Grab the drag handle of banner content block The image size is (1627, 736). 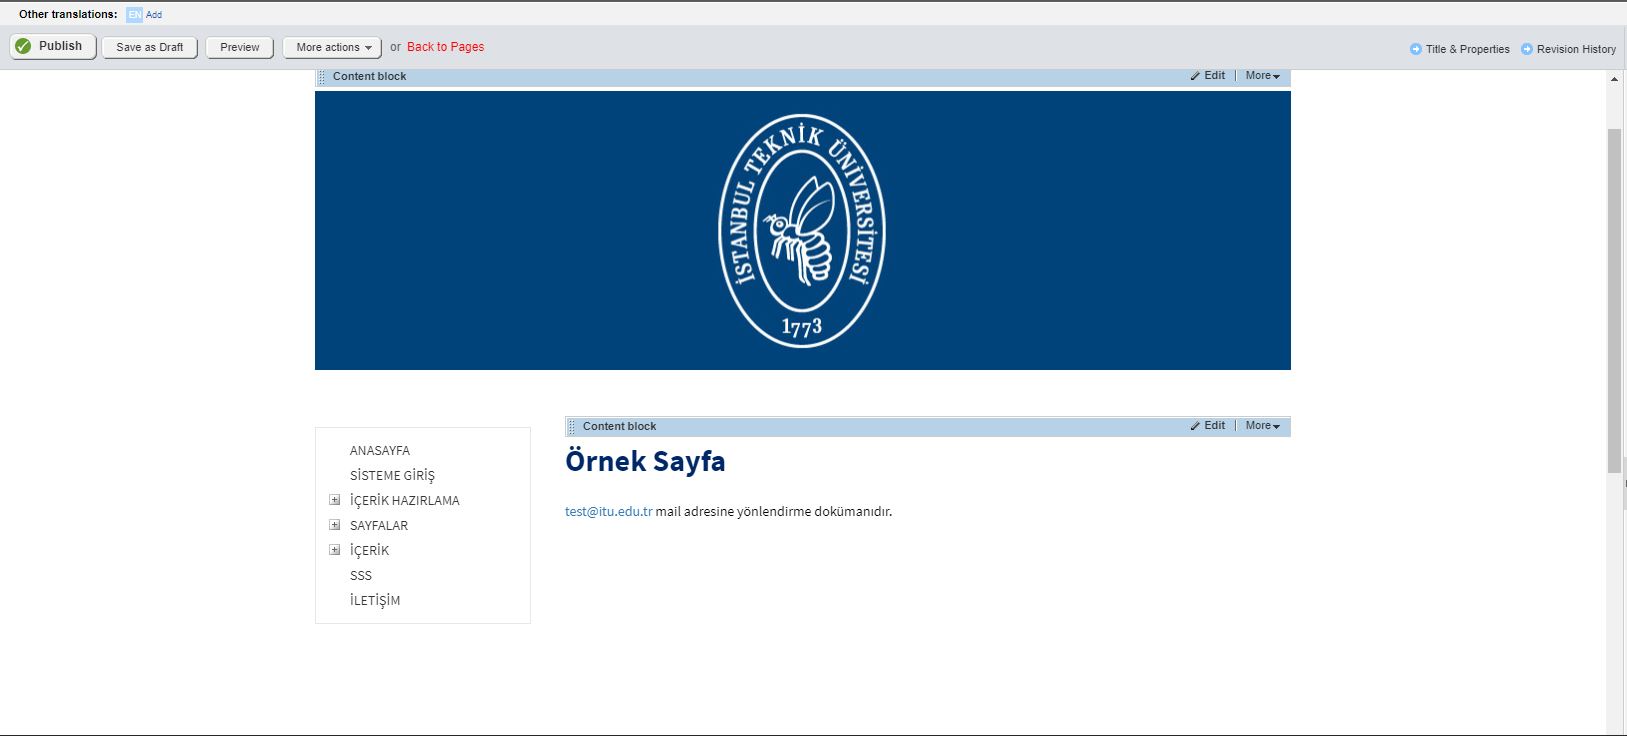pos(321,76)
